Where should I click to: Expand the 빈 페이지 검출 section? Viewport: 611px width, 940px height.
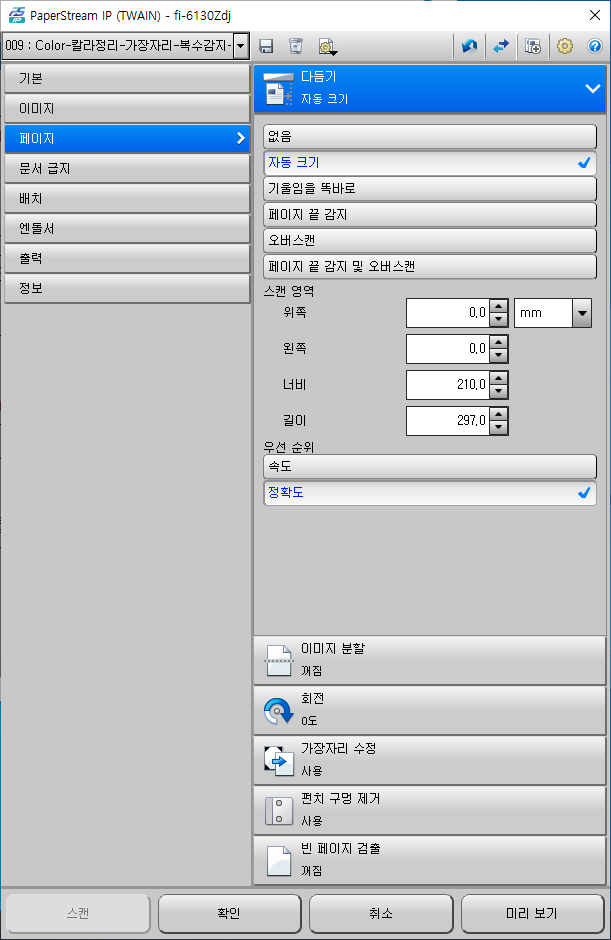point(429,861)
